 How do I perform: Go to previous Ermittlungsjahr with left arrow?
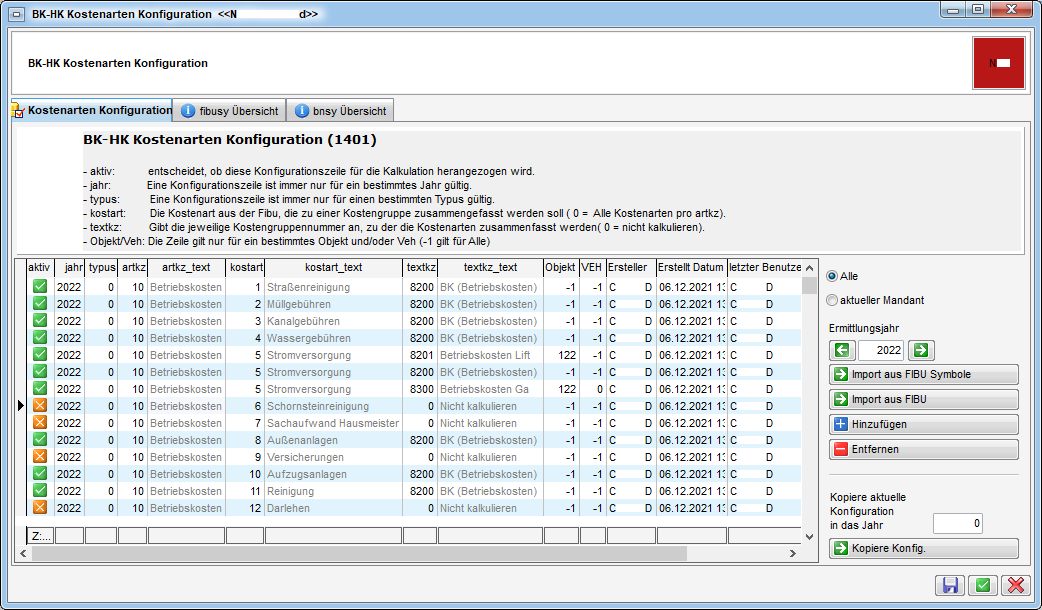[x=842, y=350]
